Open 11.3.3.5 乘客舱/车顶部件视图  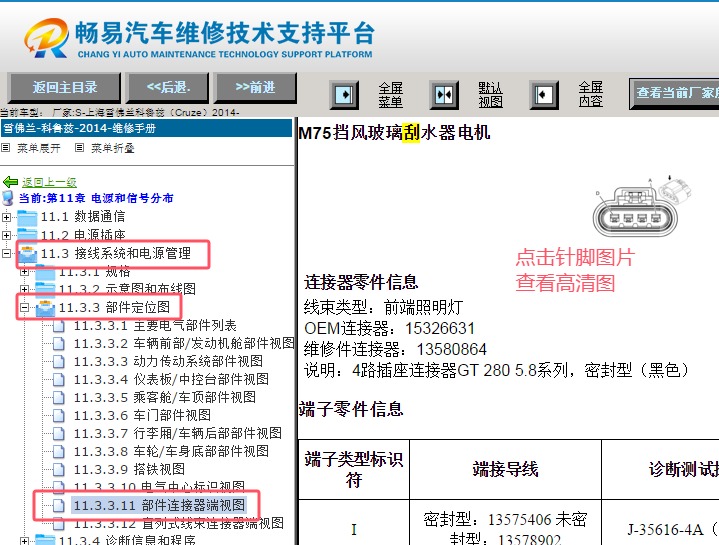click(165, 397)
